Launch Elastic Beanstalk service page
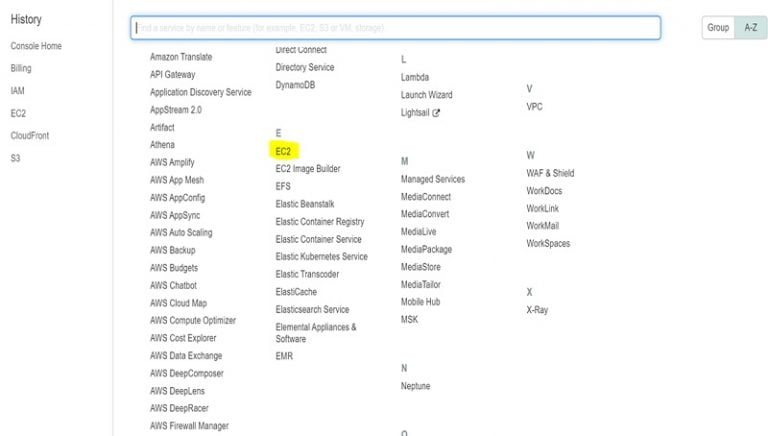Image resolution: width=768 pixels, height=436 pixels. click(312, 204)
